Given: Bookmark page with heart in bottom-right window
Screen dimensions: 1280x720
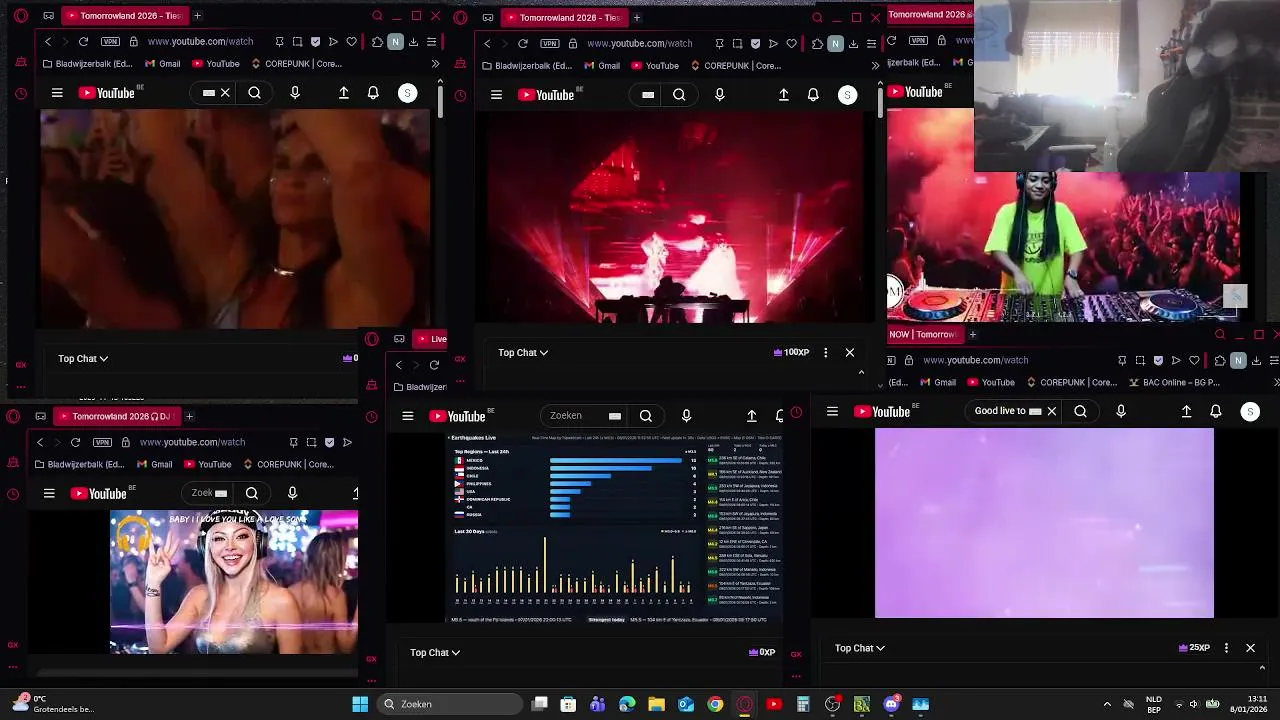Looking at the screenshot, I should [1194, 360].
